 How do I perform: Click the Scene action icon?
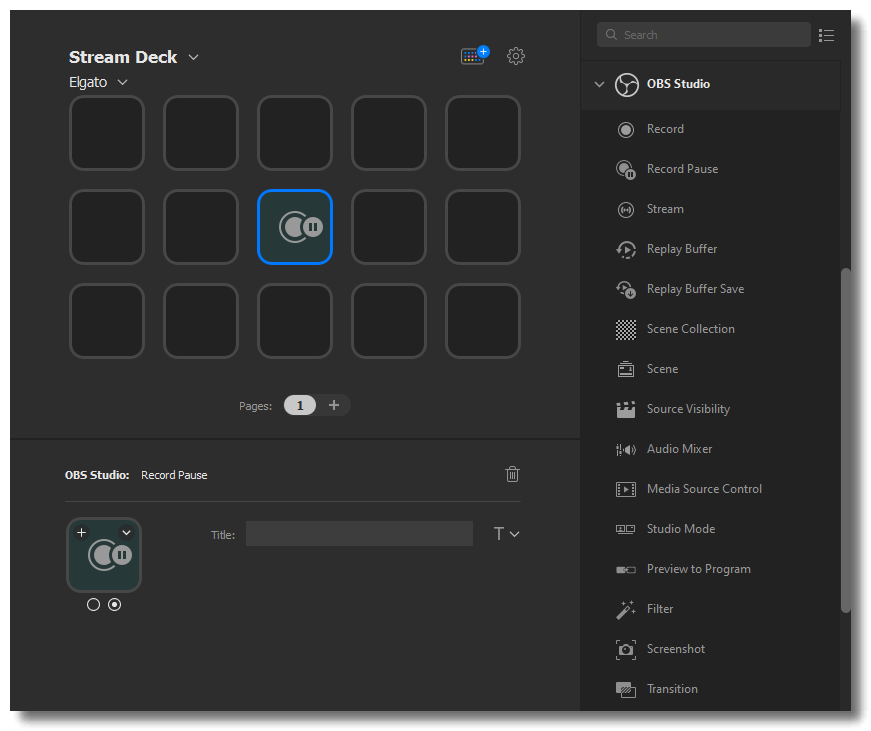625,369
